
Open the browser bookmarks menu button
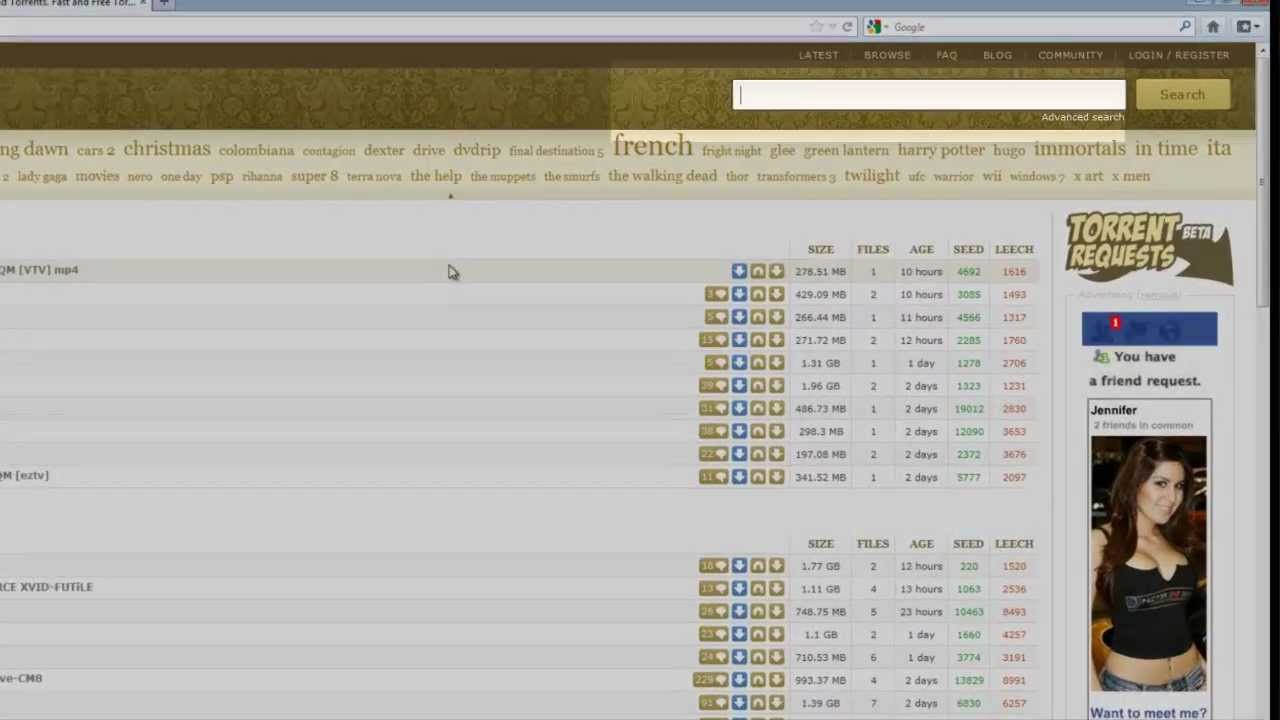pyautogui.click(x=1246, y=27)
